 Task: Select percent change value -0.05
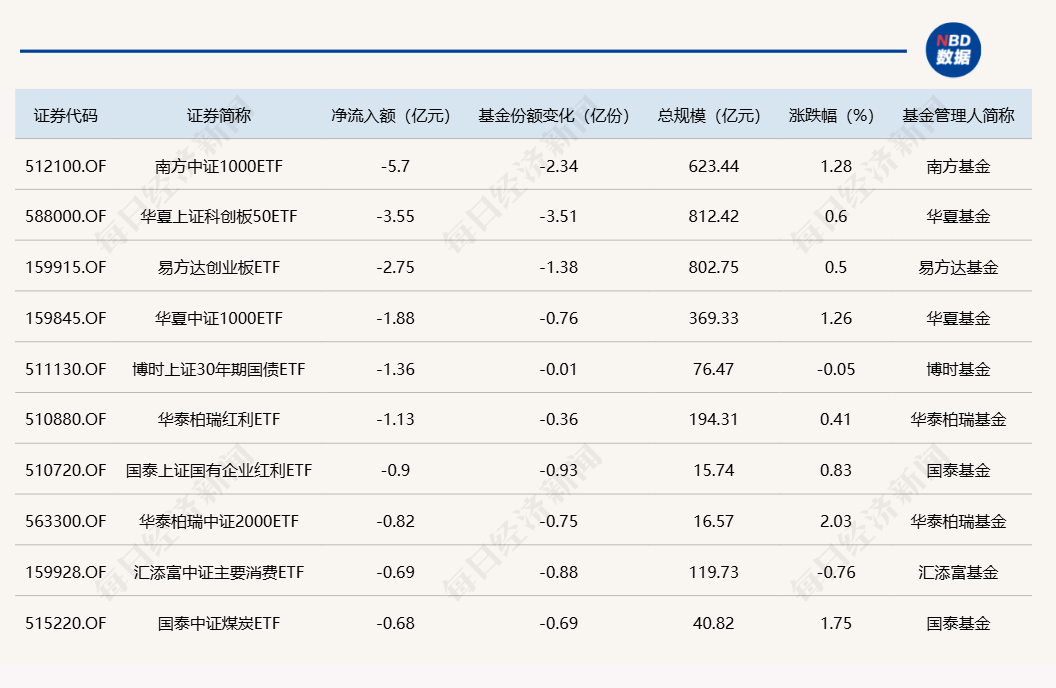tap(836, 369)
